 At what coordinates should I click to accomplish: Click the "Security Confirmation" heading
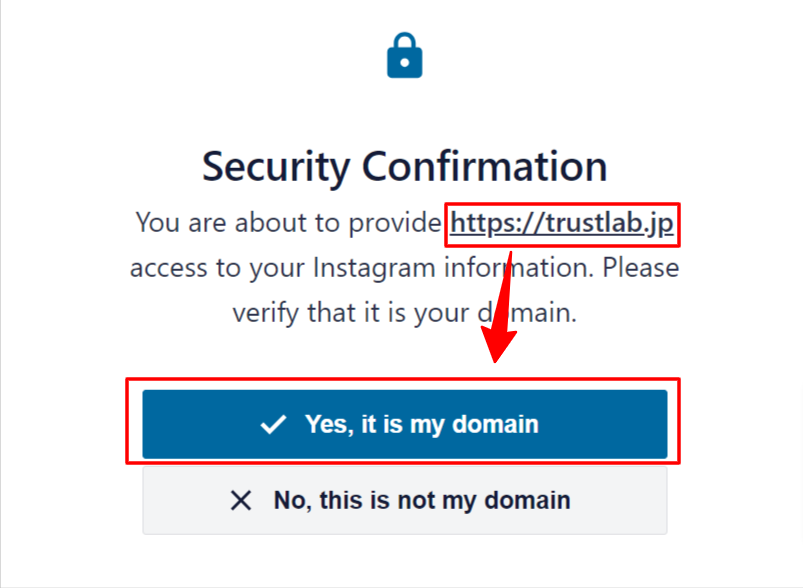[x=404, y=166]
